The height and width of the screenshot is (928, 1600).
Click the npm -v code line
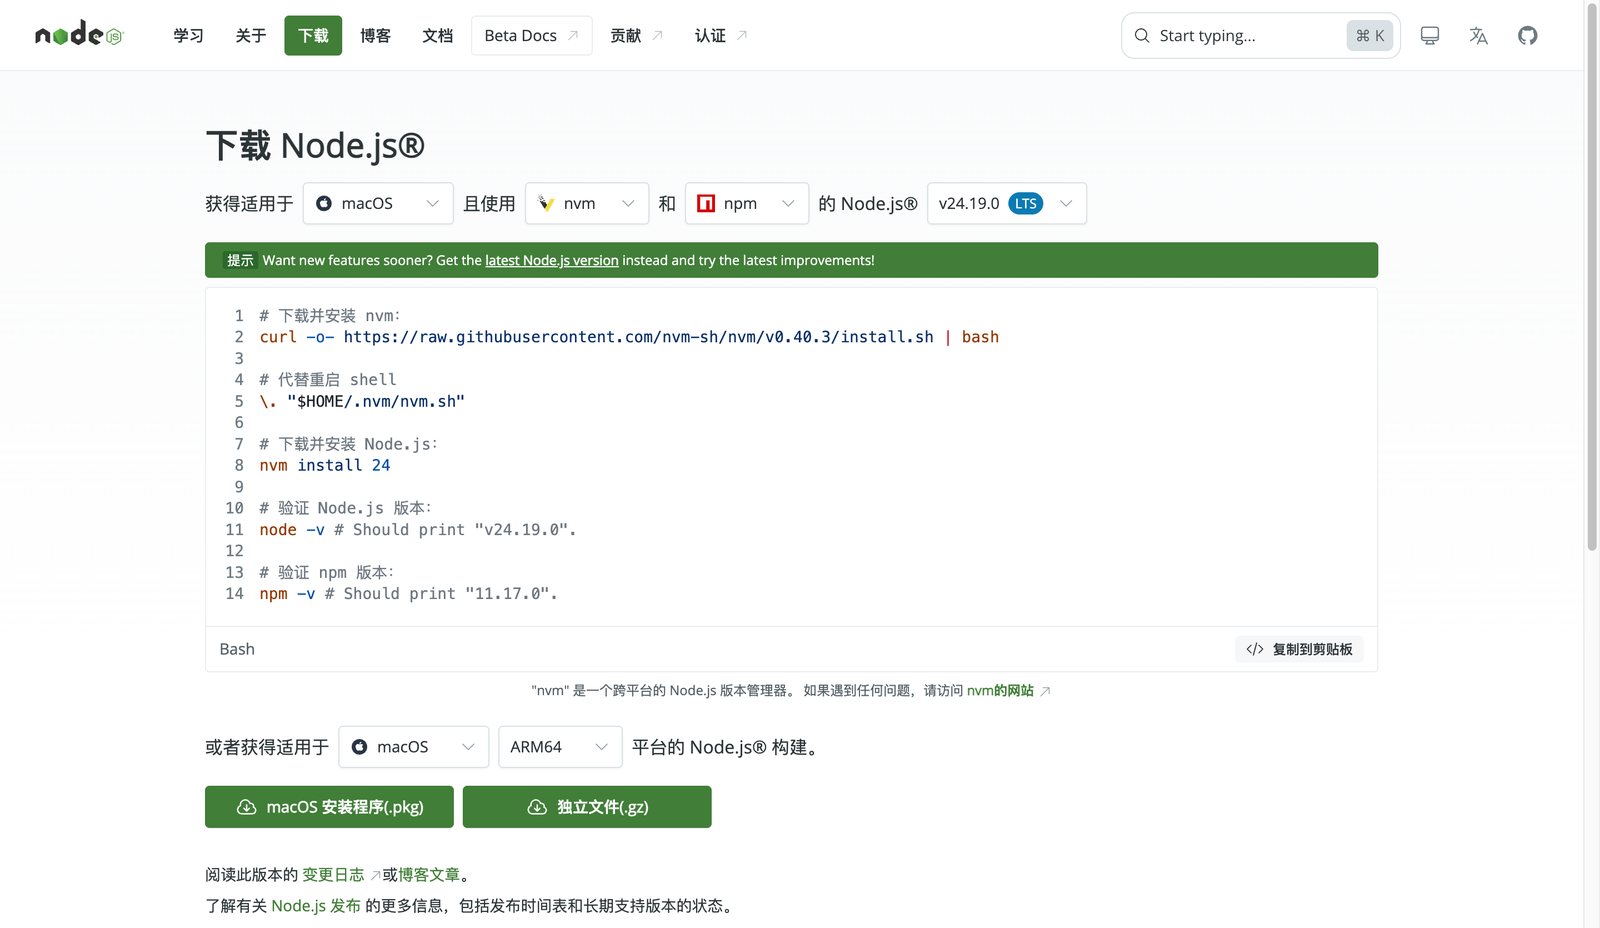click(408, 594)
